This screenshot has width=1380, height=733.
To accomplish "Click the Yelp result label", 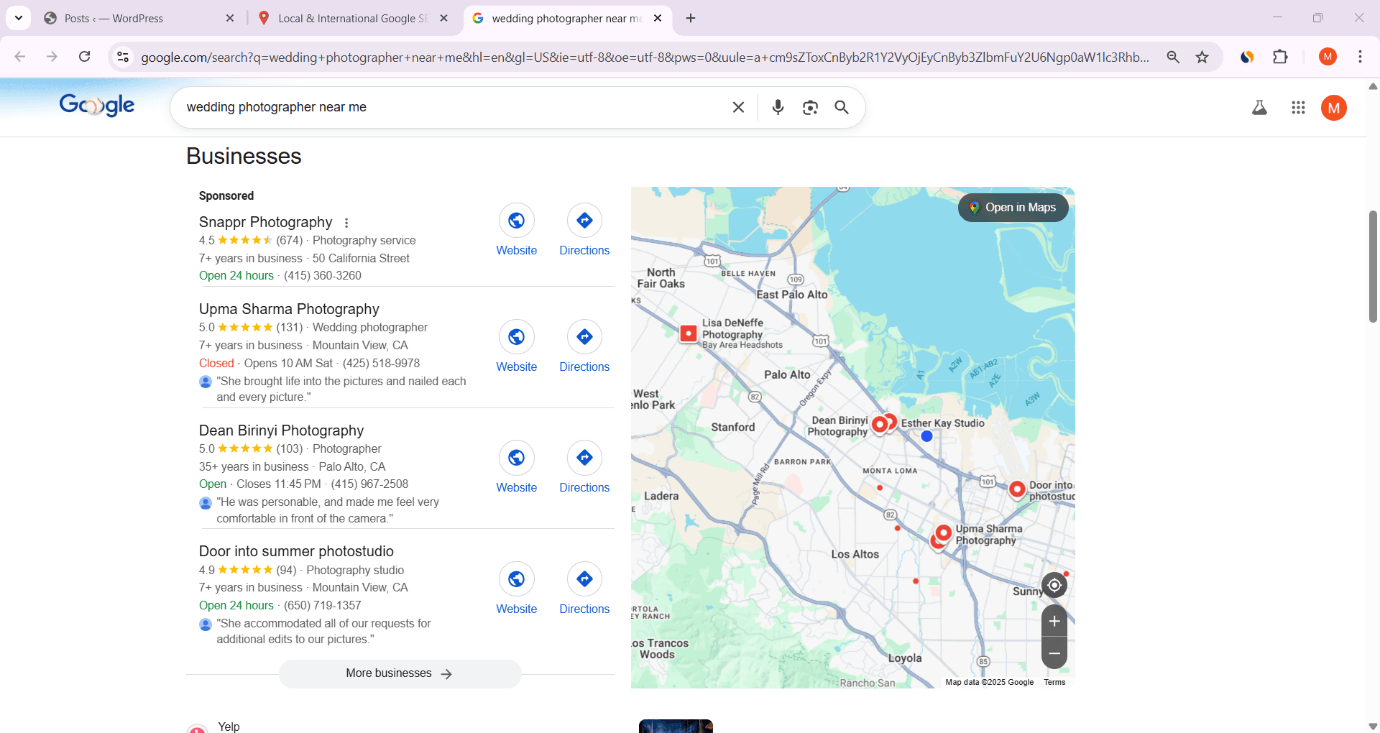I will click(229, 727).
